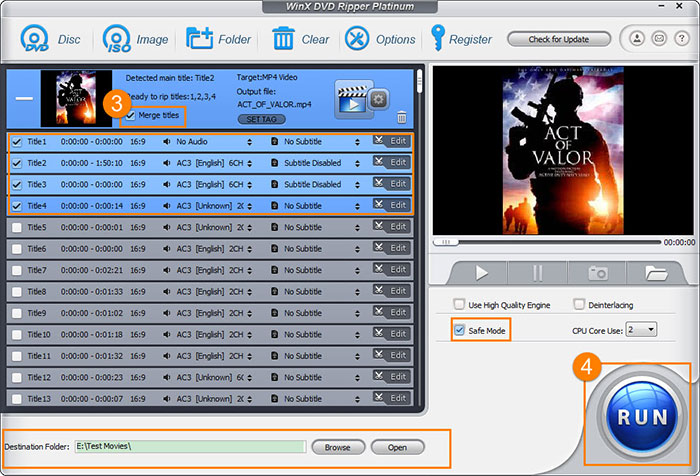
Task: Open Title1 audio track selector
Action: pos(250,142)
